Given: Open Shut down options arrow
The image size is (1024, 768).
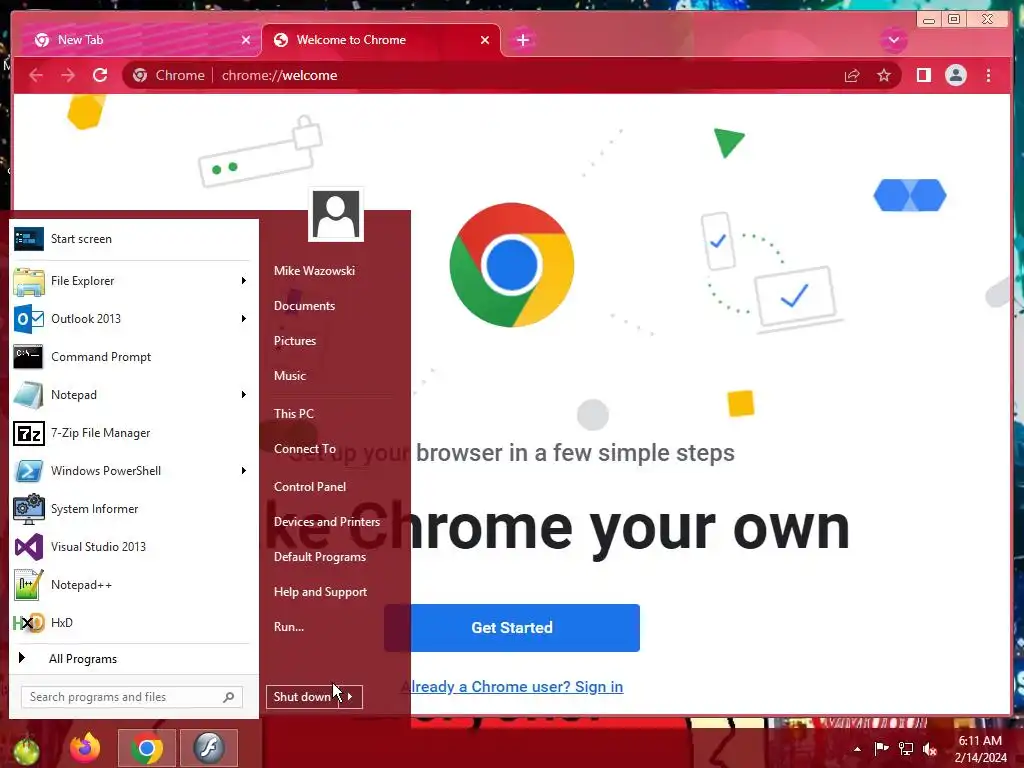Looking at the screenshot, I should pos(351,697).
